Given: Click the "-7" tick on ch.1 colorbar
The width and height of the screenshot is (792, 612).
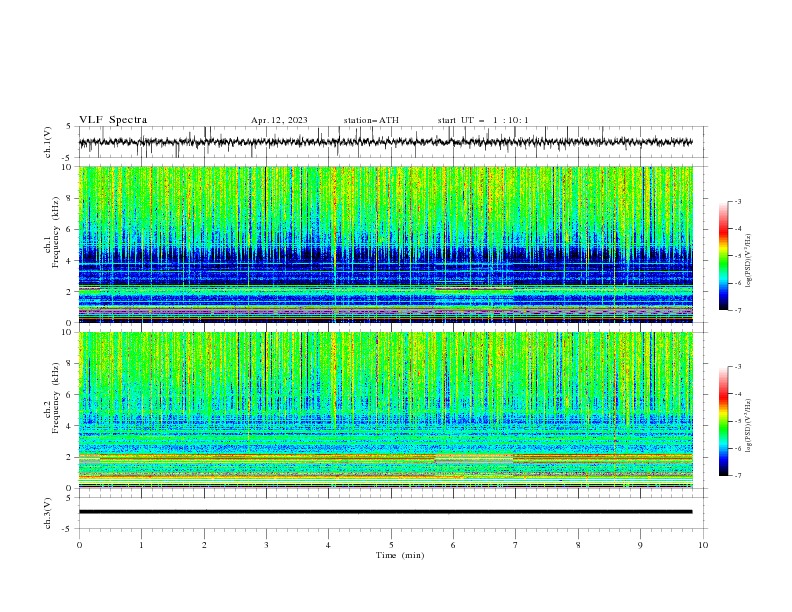Looking at the screenshot, I should tap(737, 310).
